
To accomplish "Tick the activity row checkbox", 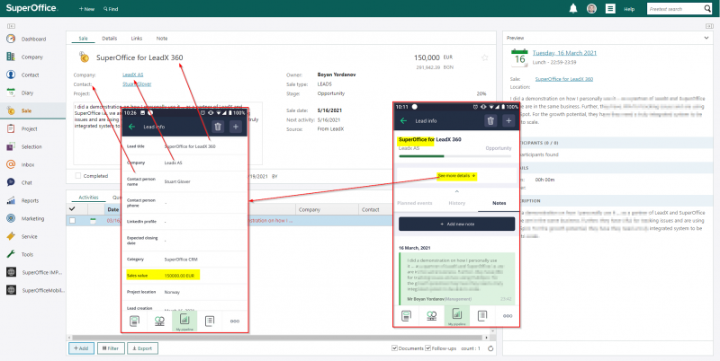I will (72, 221).
